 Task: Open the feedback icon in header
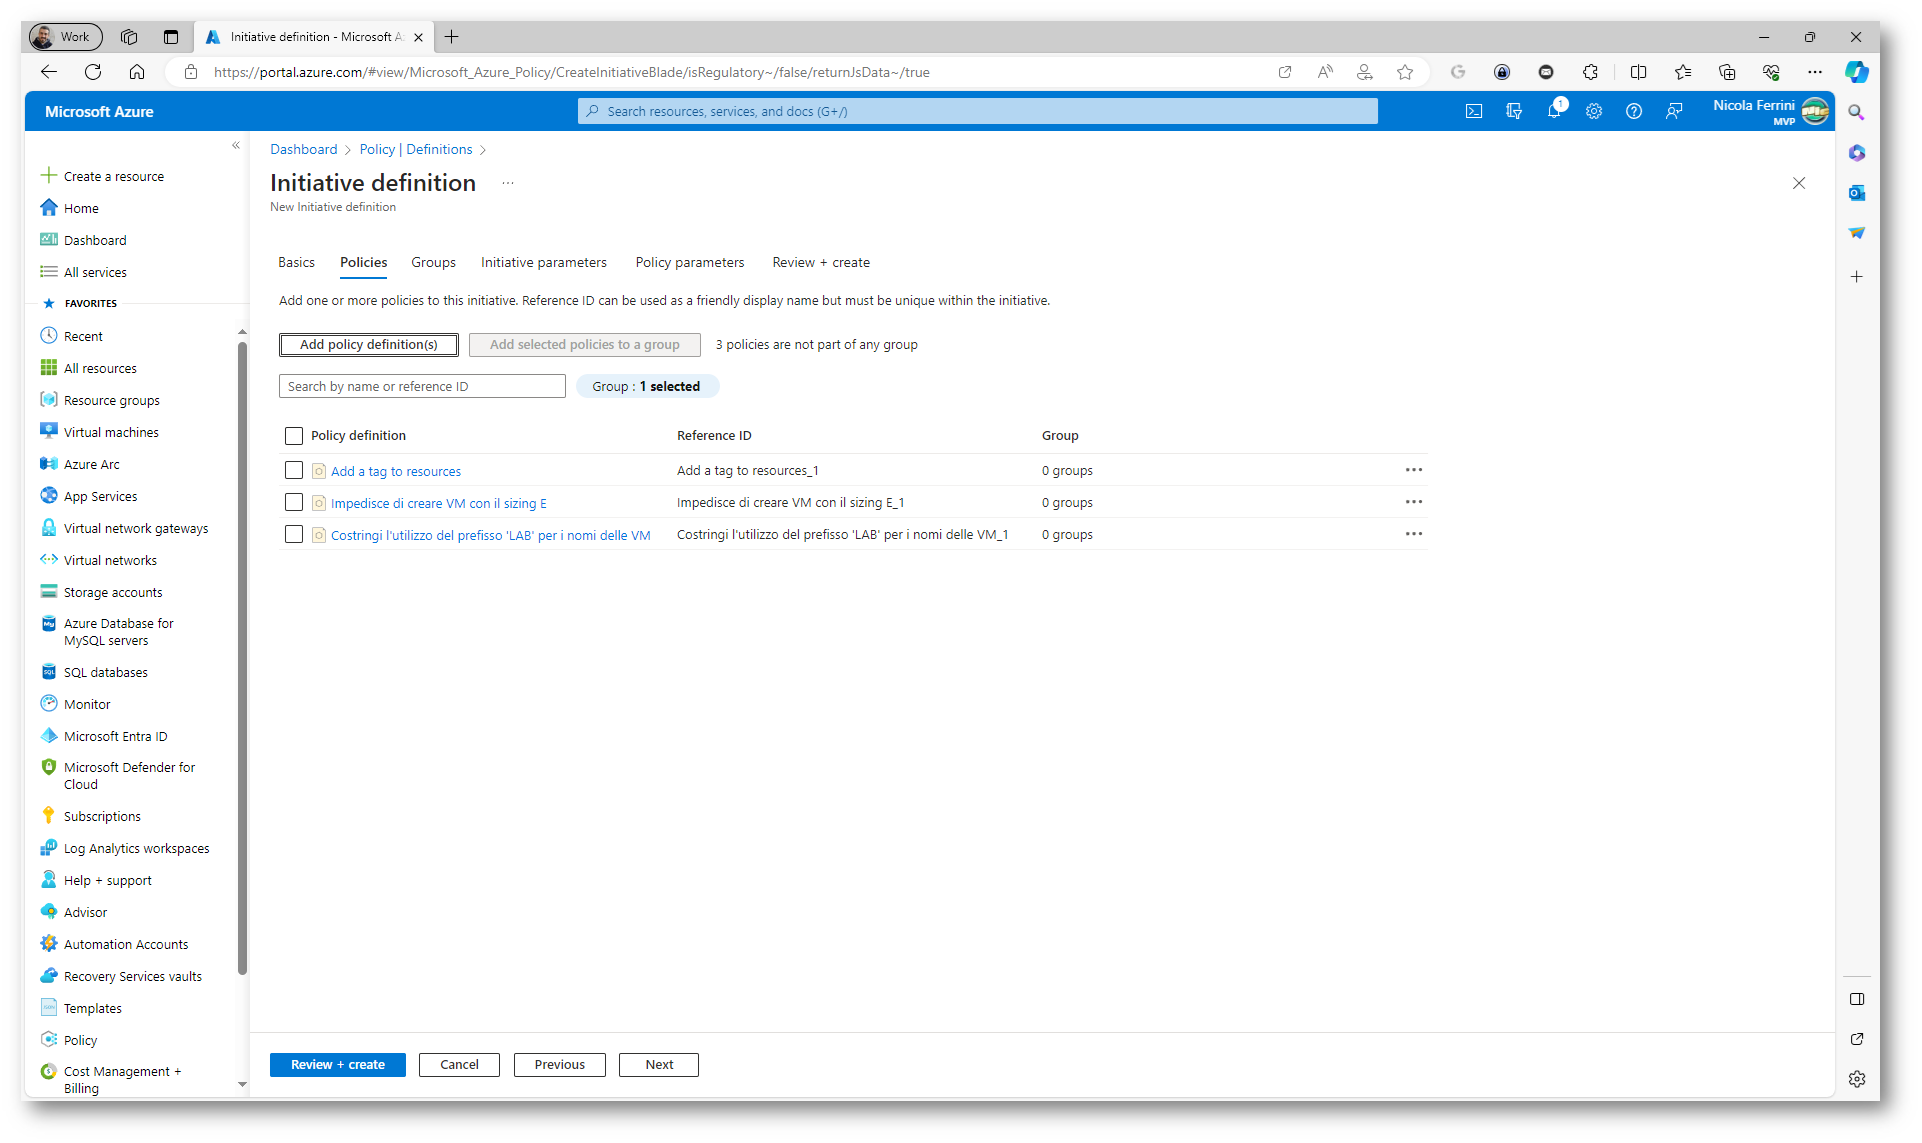click(x=1674, y=111)
